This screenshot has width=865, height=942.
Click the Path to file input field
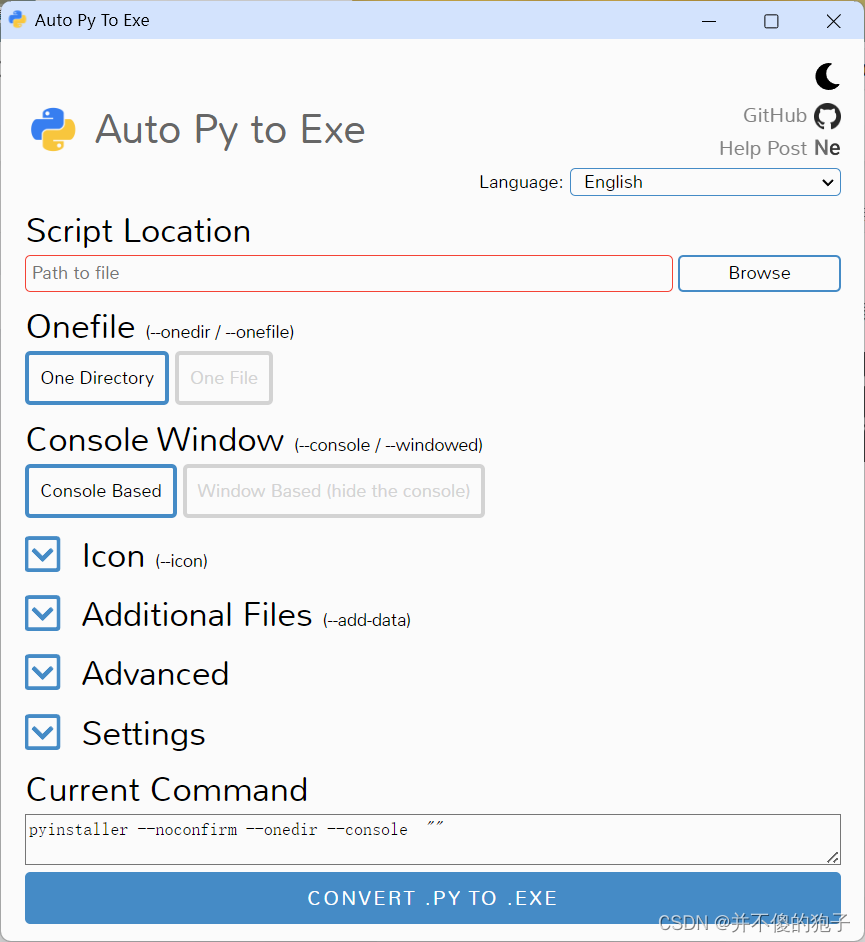(348, 273)
